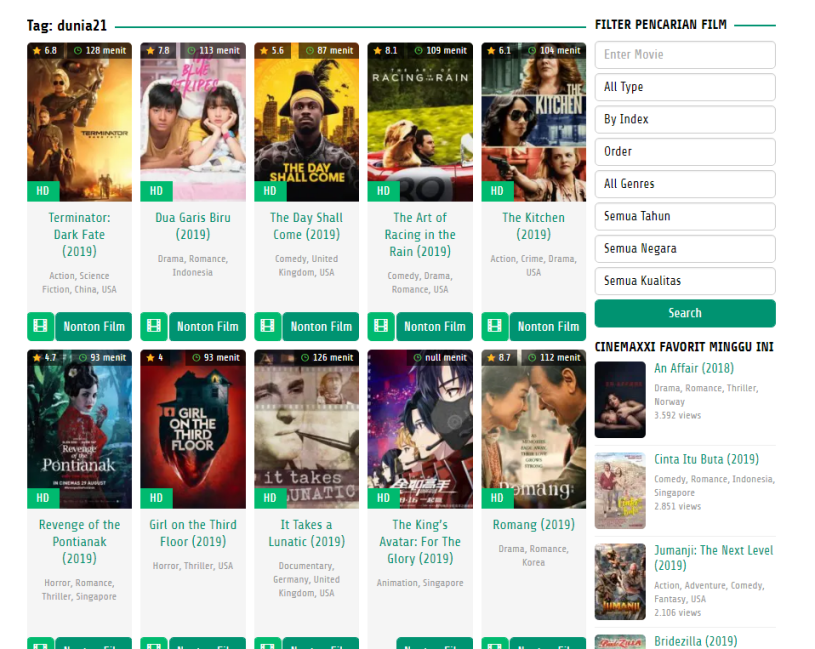Viewport: 815px width, 649px height.
Task: Open The Day Shall Come (2019) title link
Action: pyautogui.click(x=307, y=226)
